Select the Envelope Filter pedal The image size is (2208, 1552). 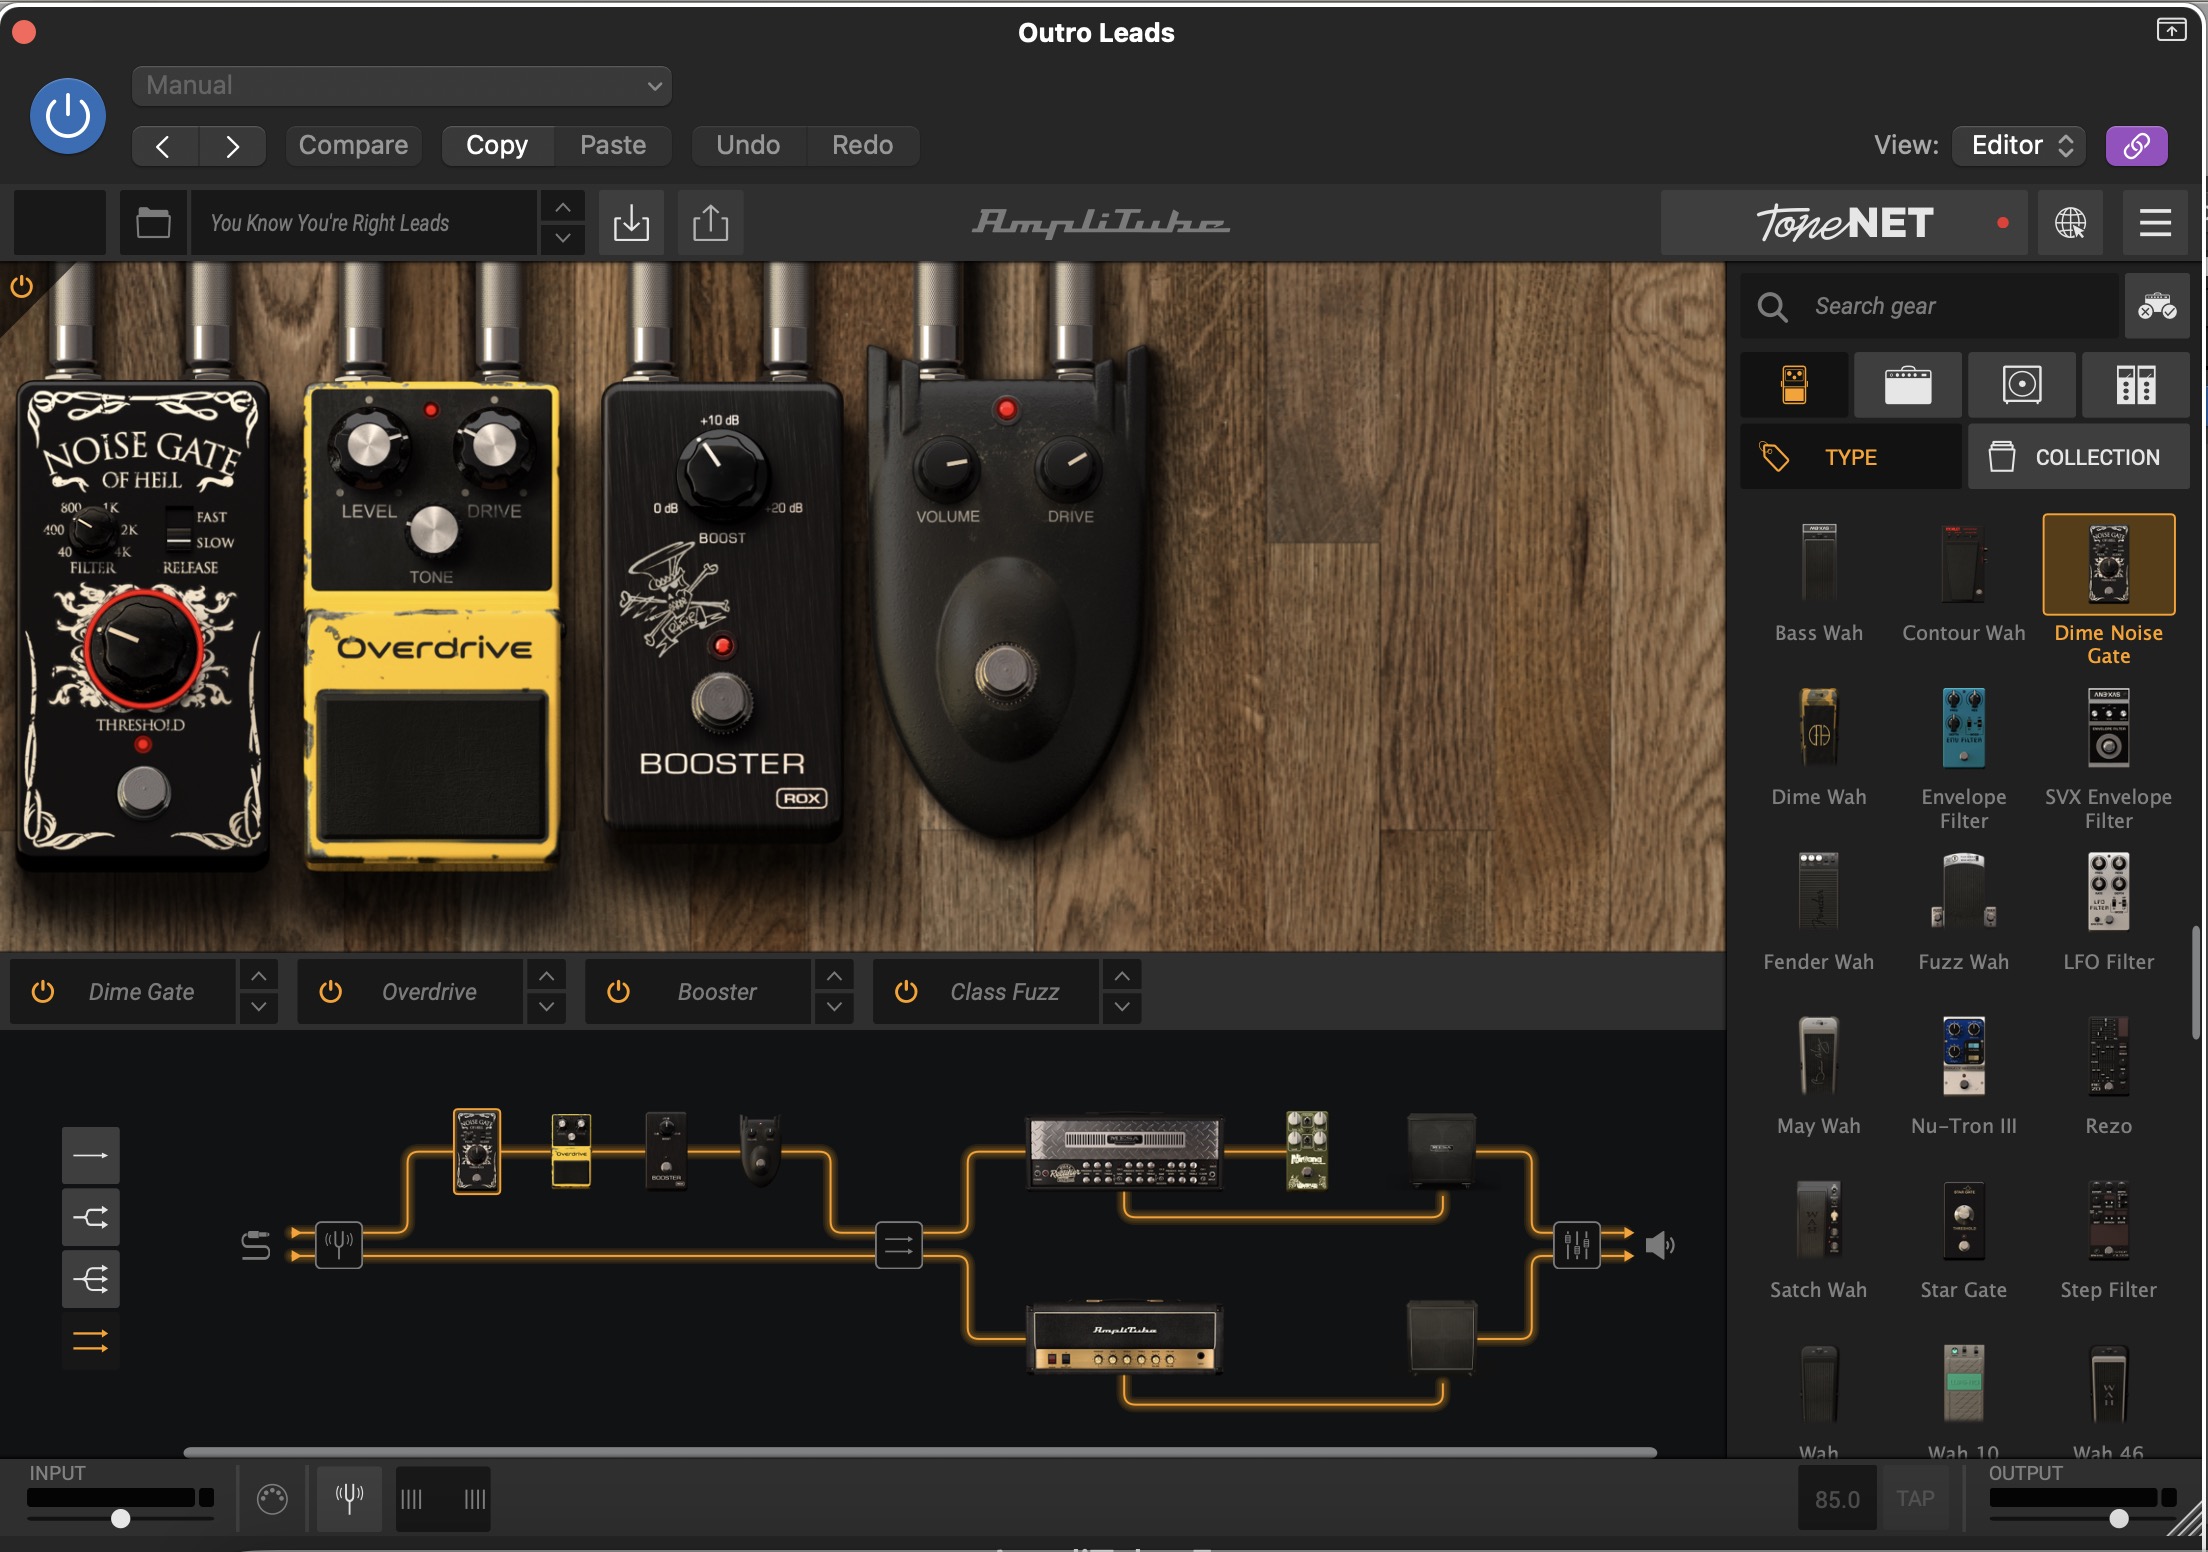pos(1964,757)
